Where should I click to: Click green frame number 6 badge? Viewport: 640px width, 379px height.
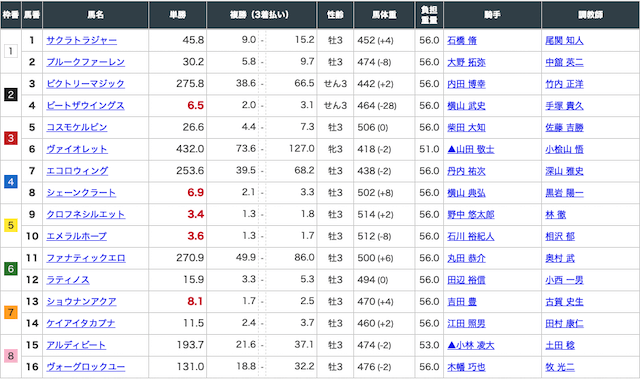[x=11, y=269]
